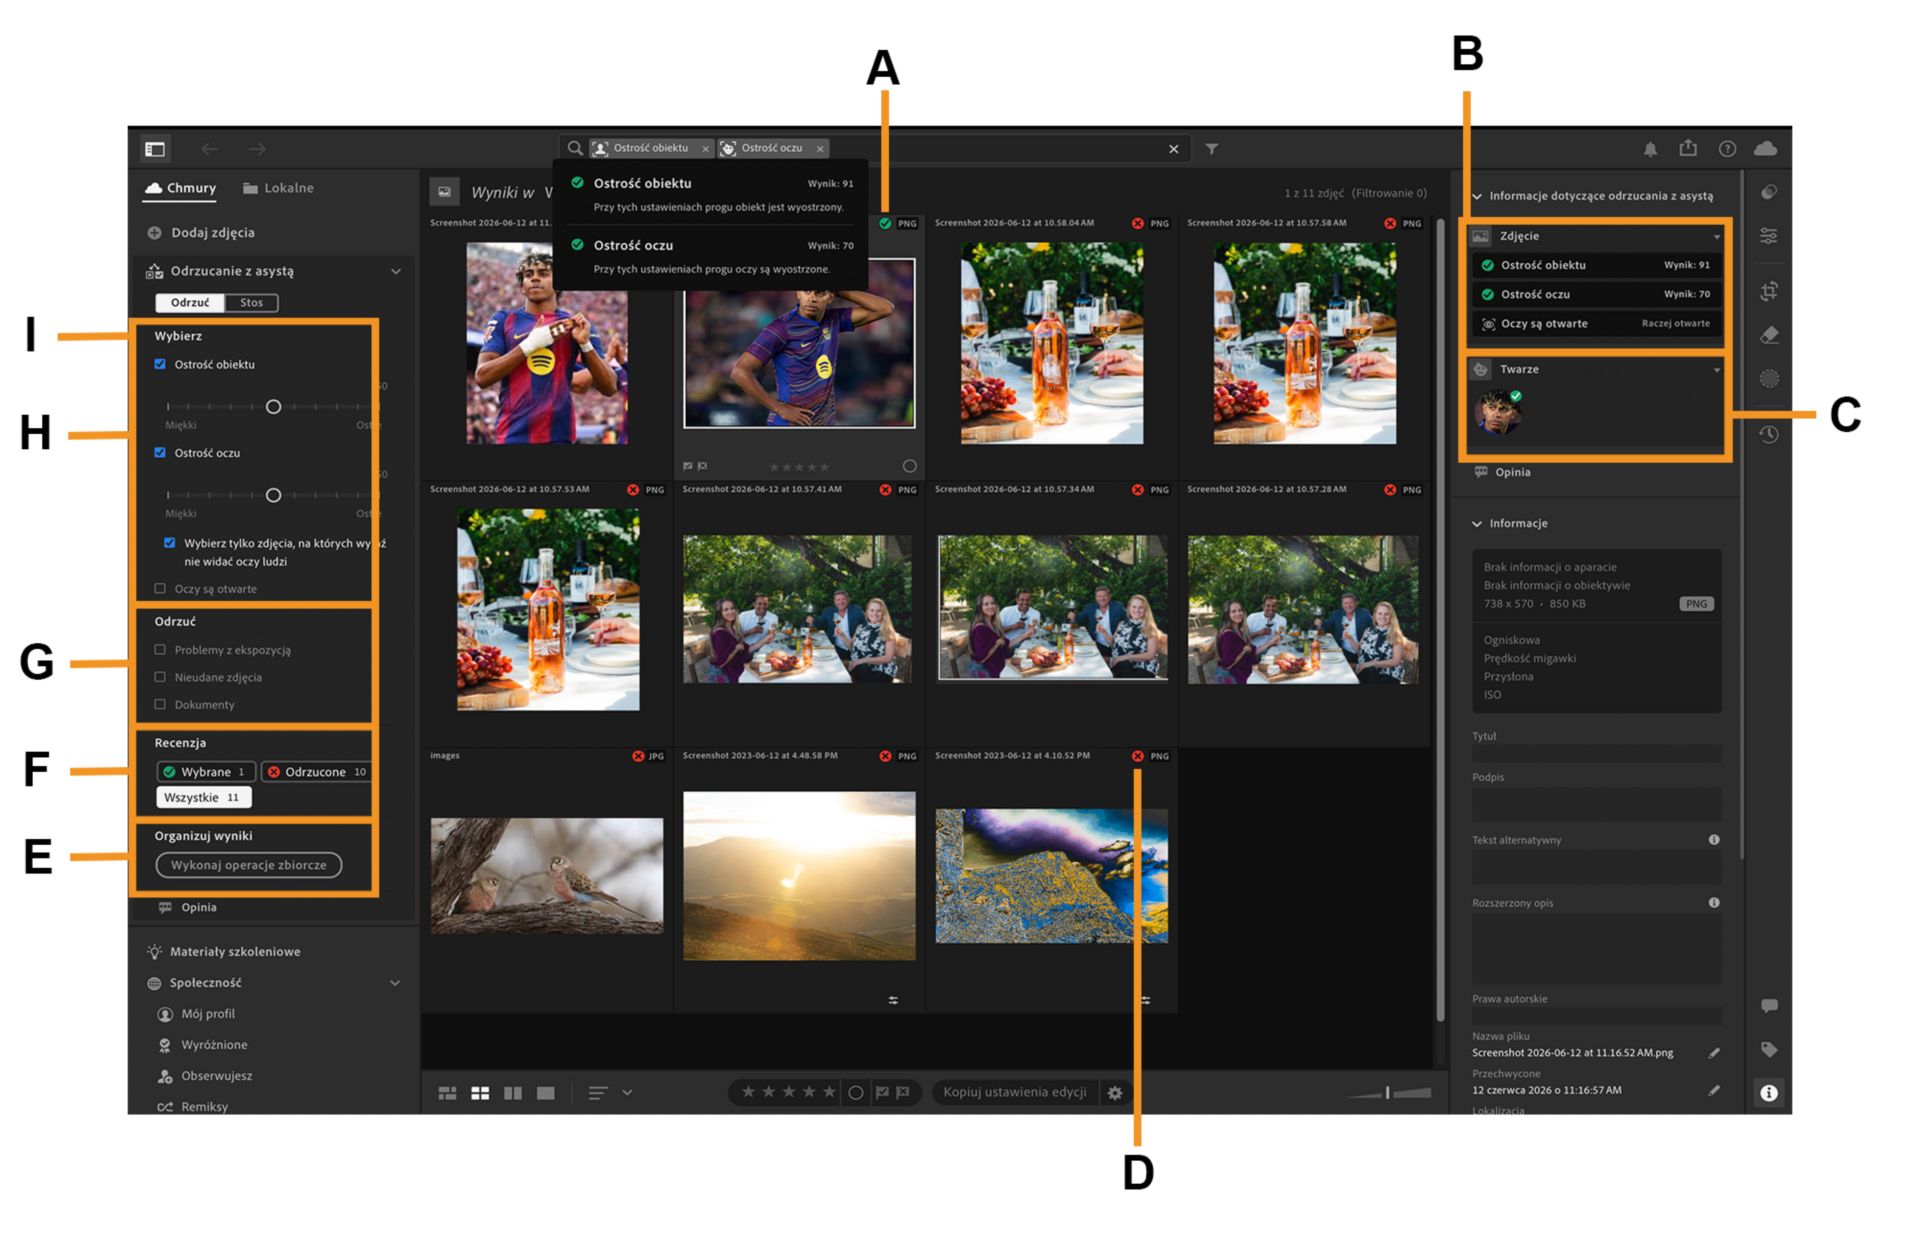
Task: Open the presets icon on the right rail
Action: tap(1769, 192)
